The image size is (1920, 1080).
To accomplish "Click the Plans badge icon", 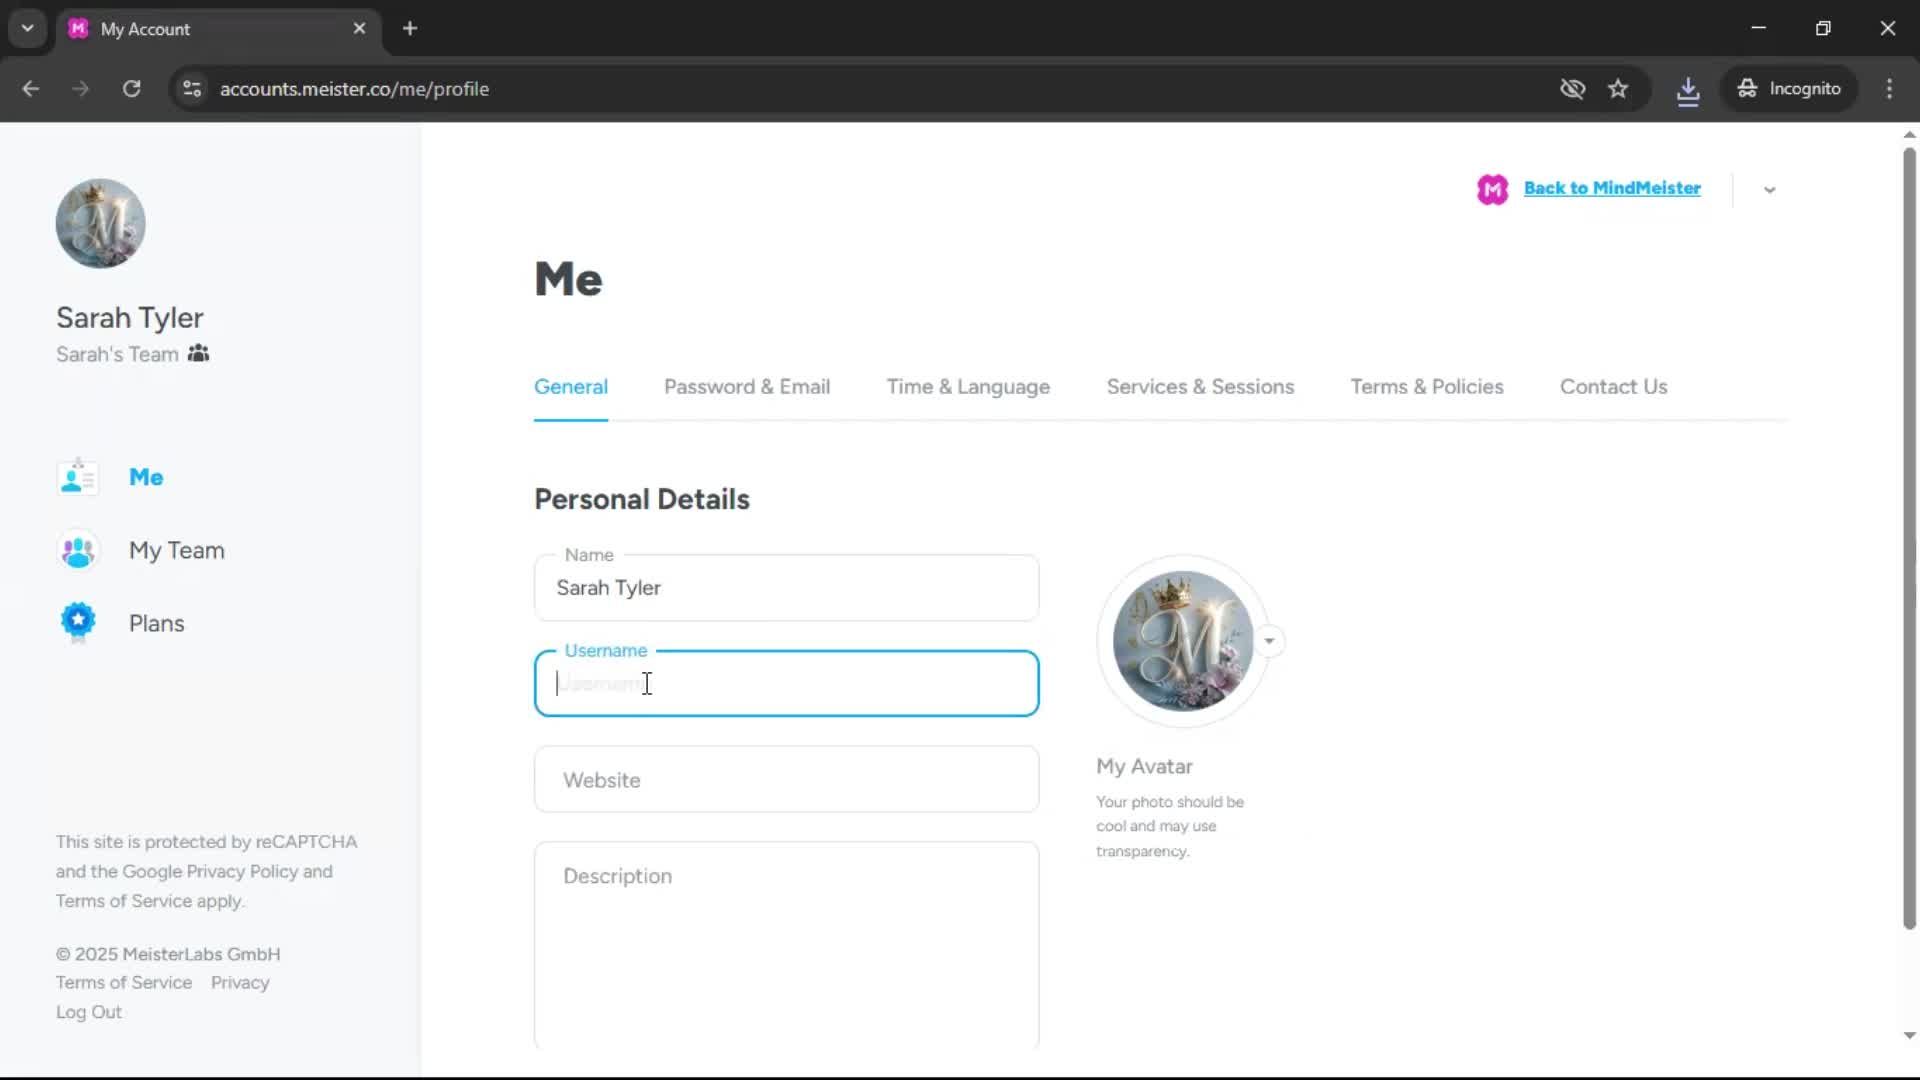I will pos(78,623).
